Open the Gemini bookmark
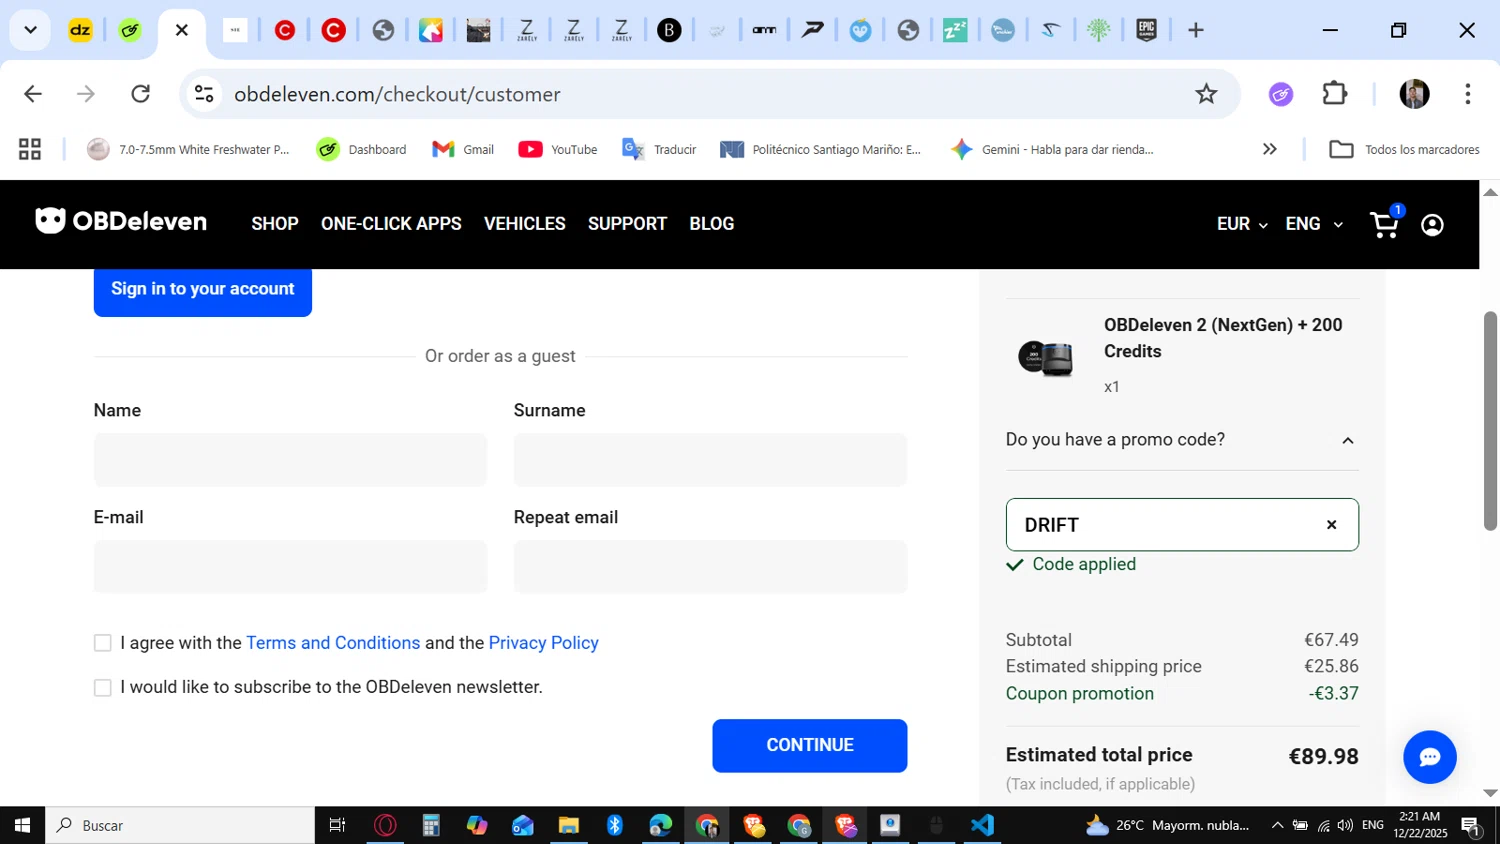1500x844 pixels. click(x=1052, y=149)
